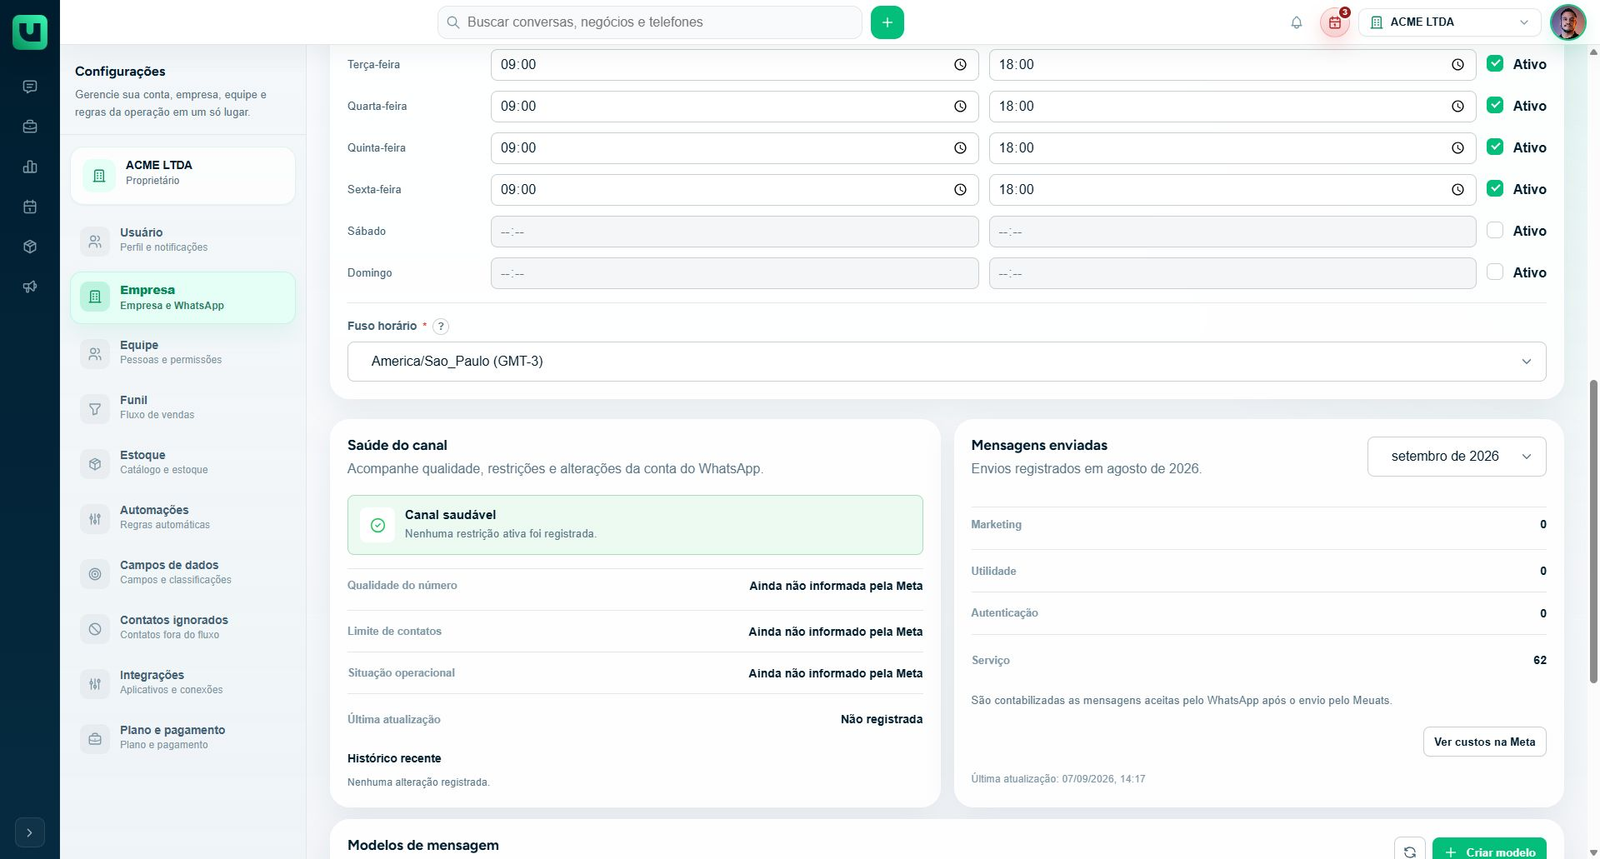This screenshot has height=859, width=1600.
Task: Enable Ativo for Sábado
Action: 1495,230
